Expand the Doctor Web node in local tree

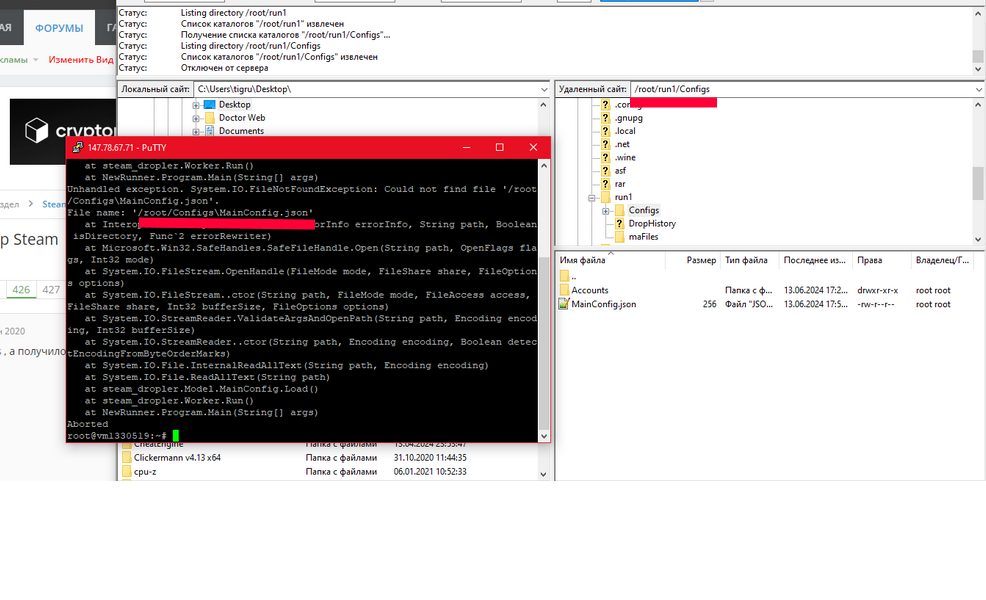point(196,118)
